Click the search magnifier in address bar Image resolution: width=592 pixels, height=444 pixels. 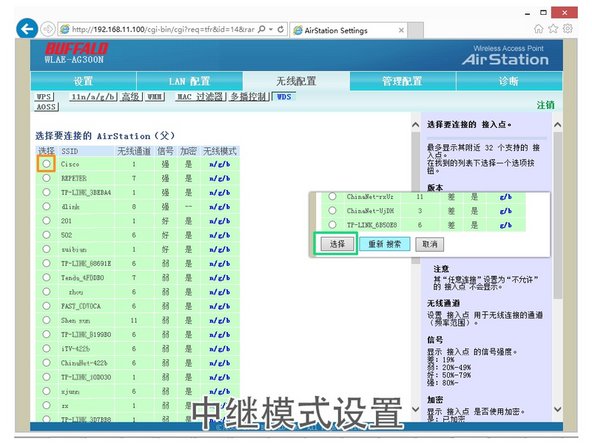click(262, 29)
